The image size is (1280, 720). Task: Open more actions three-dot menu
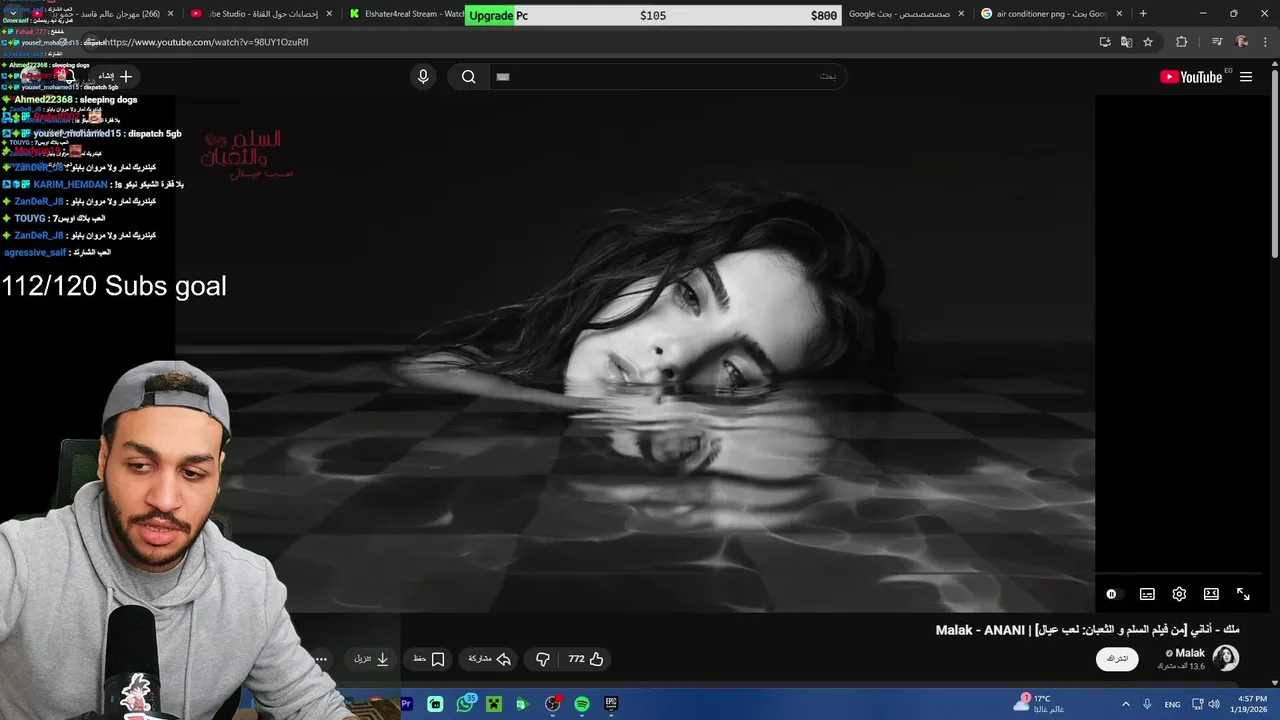coord(321,659)
